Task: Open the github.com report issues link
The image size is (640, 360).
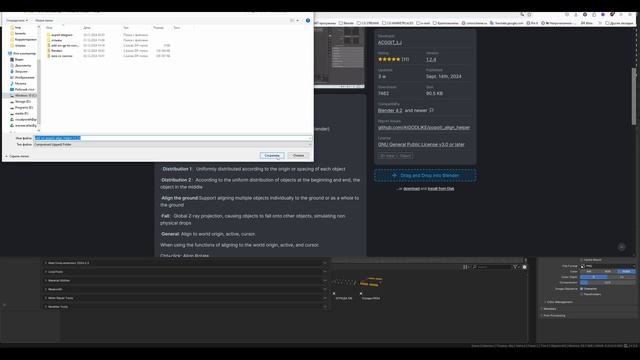Action: click(424, 127)
